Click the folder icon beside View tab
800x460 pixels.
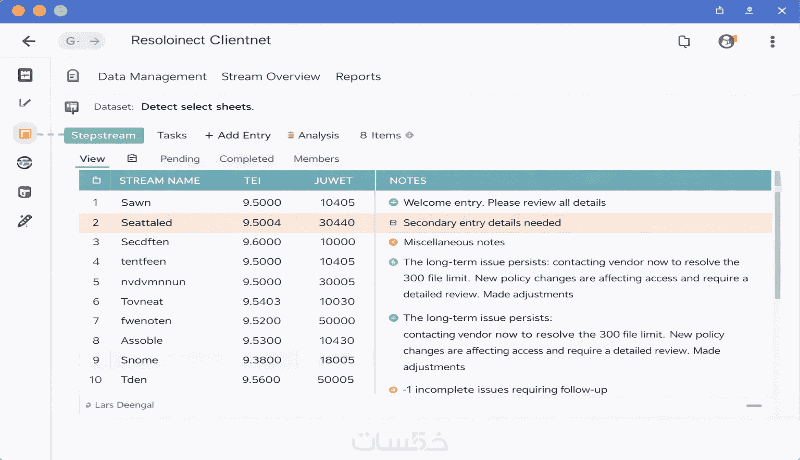[x=132, y=159]
